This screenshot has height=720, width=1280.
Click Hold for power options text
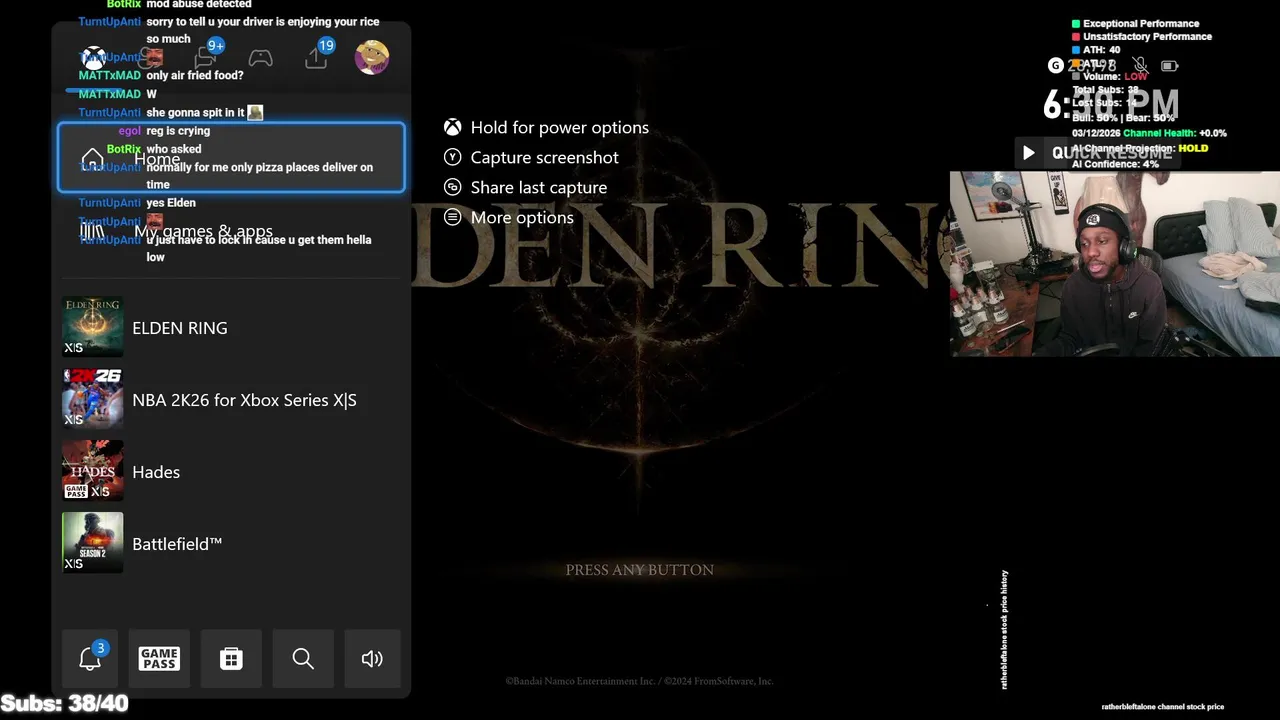pos(560,127)
